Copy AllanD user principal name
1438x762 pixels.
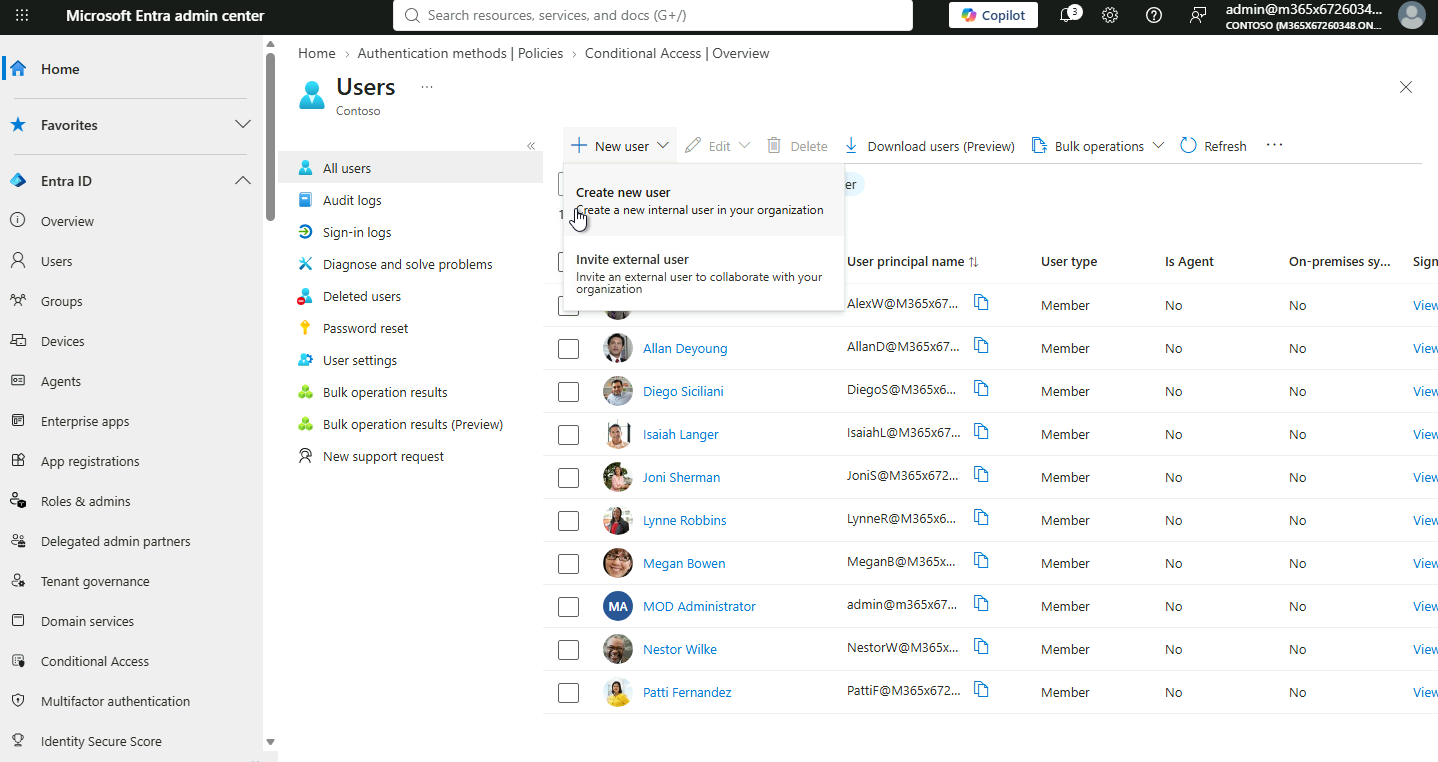click(x=981, y=346)
